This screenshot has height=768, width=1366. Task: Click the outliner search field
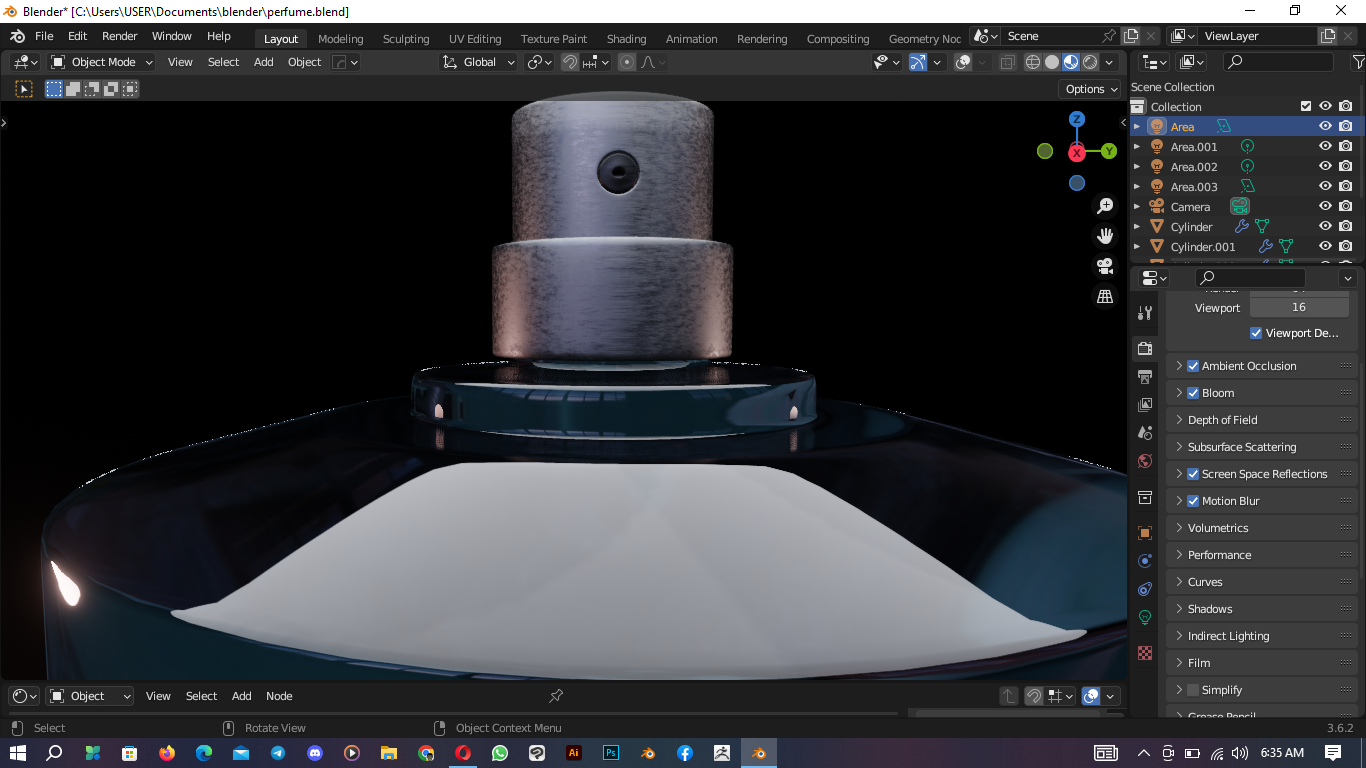pos(1277,62)
